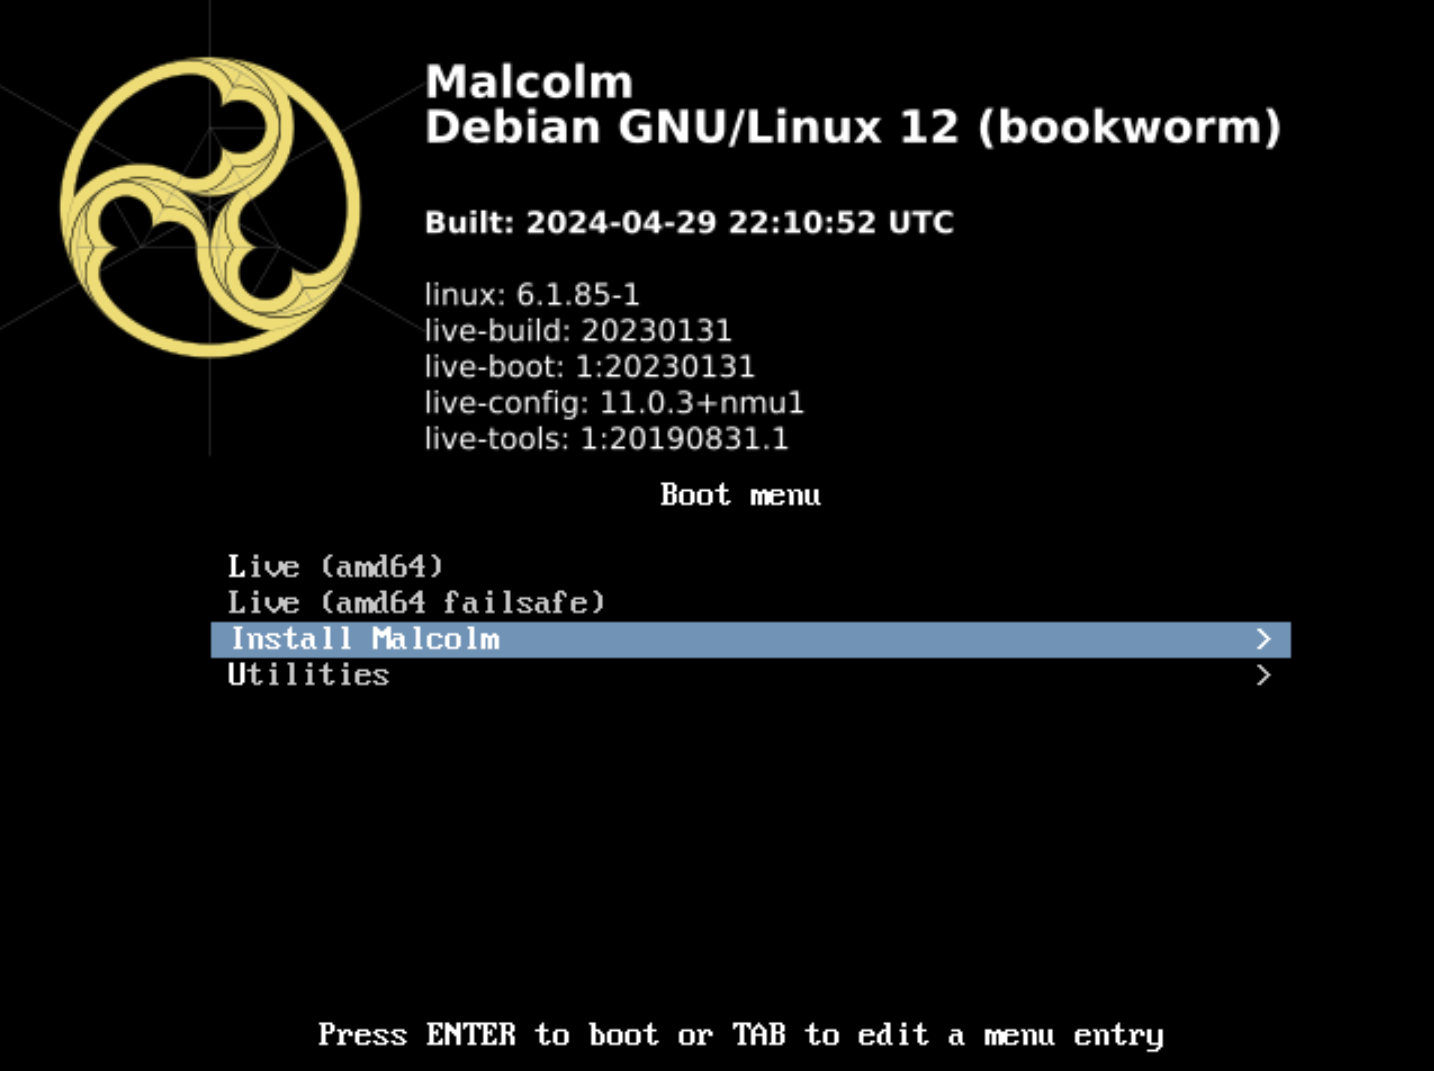Click the Malcolm title text

pyautogui.click(x=529, y=82)
